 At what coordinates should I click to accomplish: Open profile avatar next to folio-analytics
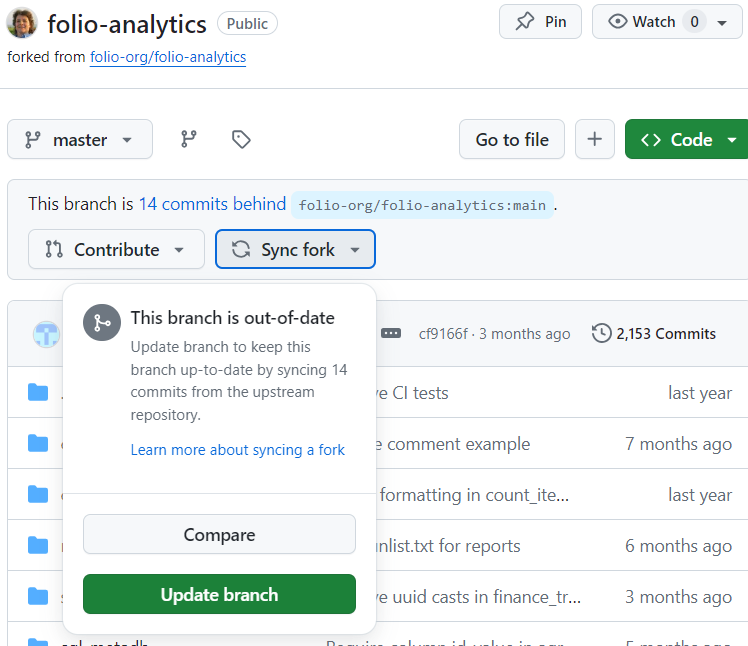[x=21, y=22]
